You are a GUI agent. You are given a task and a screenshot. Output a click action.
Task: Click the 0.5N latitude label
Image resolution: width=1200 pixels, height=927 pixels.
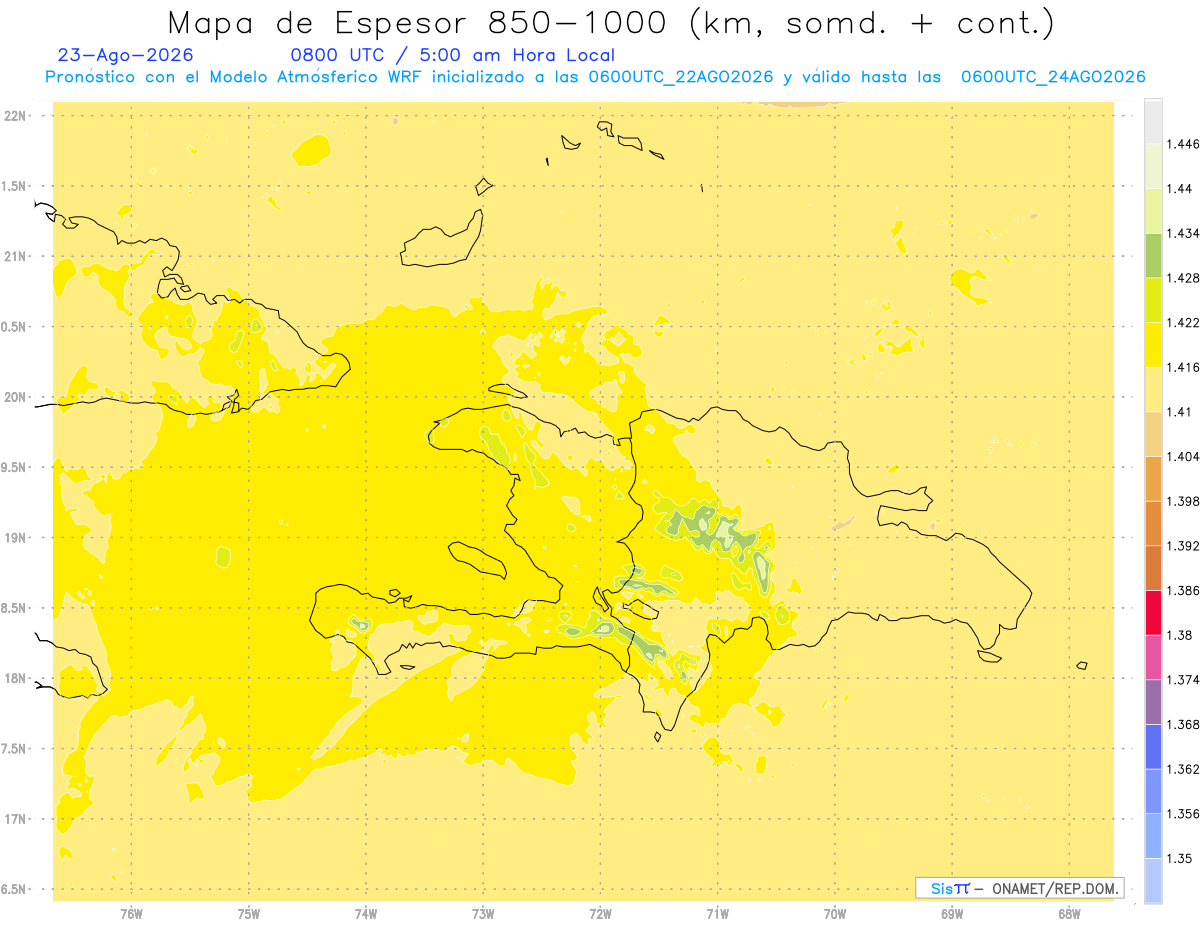pos(15,327)
